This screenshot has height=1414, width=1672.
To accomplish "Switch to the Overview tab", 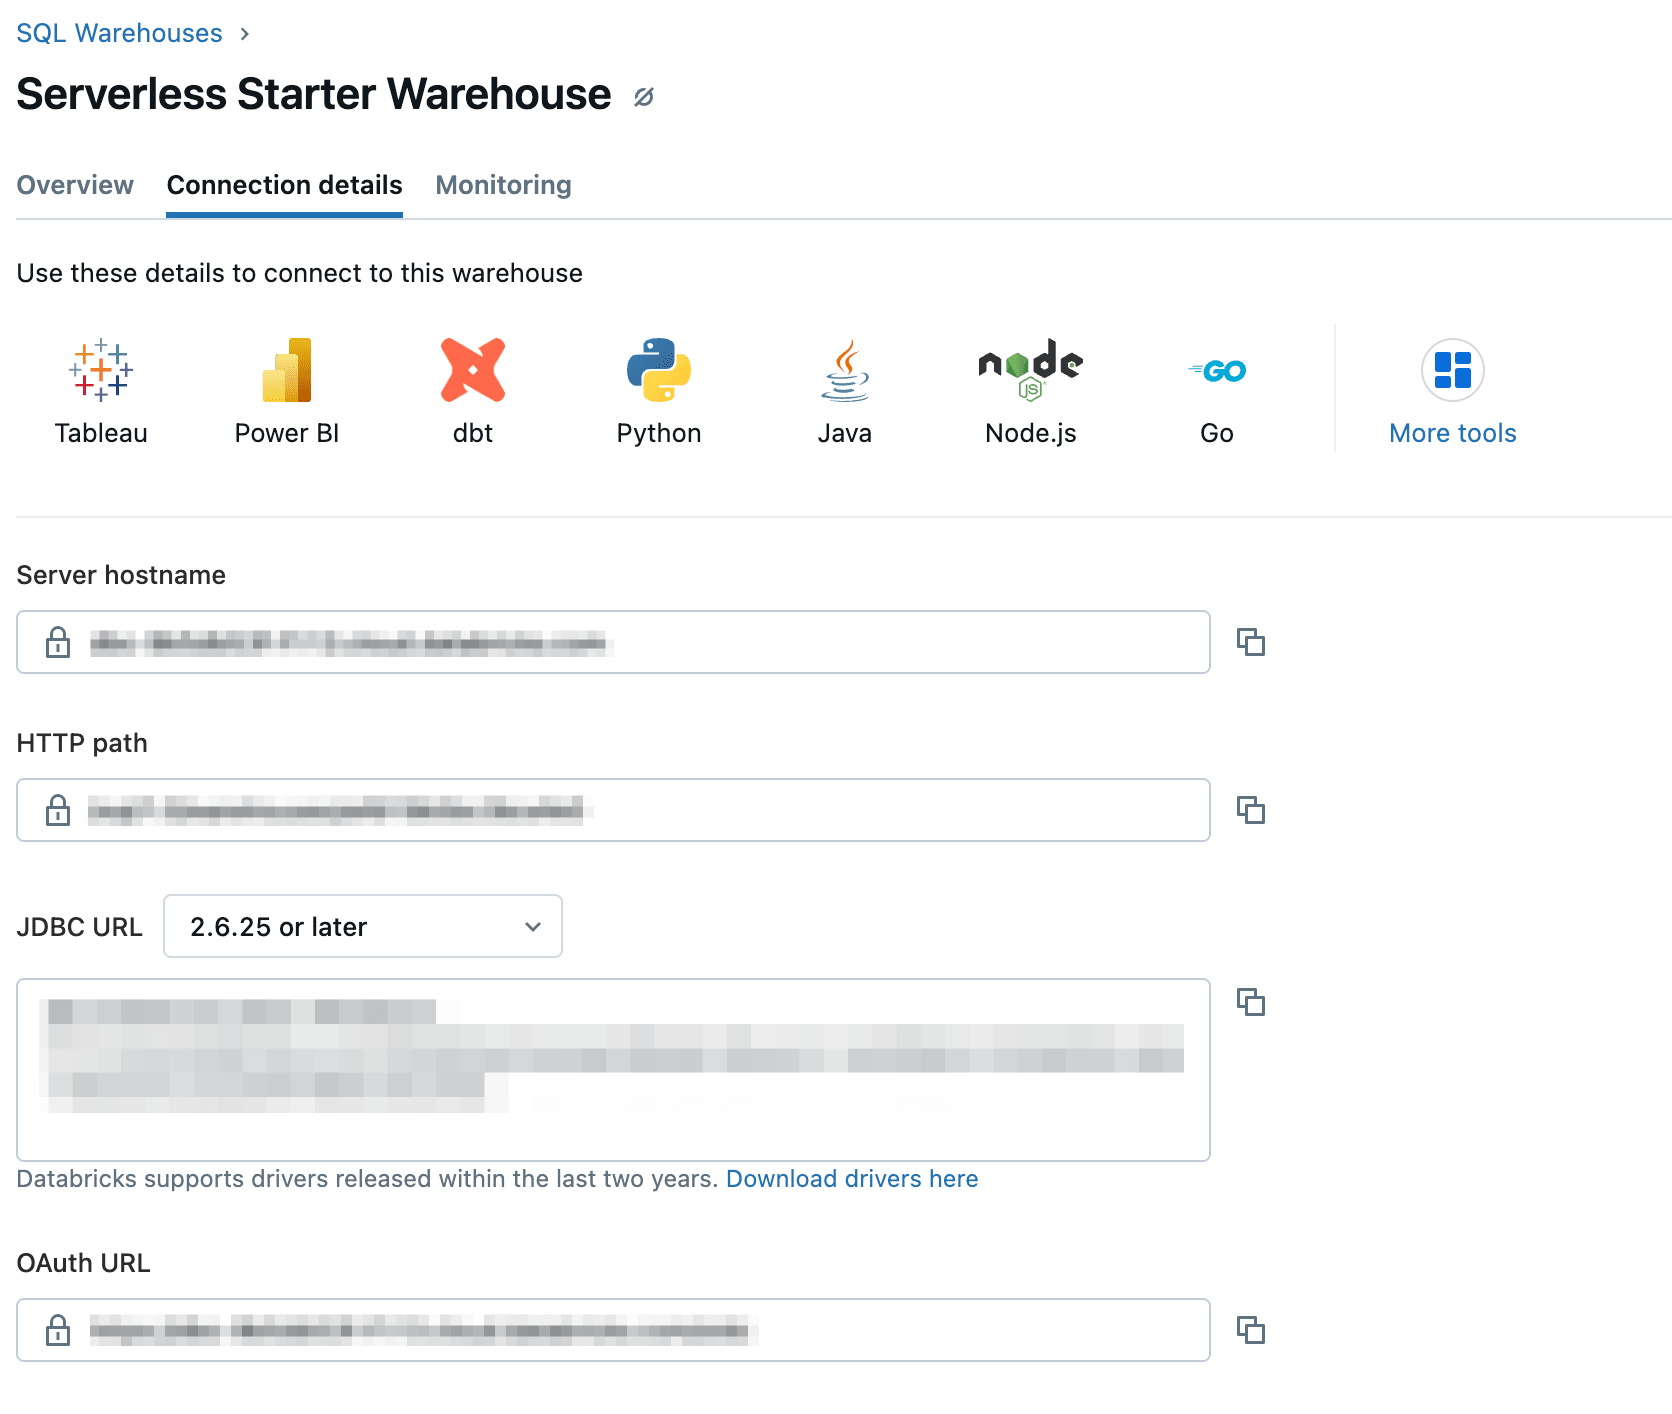I will pyautogui.click(x=75, y=185).
